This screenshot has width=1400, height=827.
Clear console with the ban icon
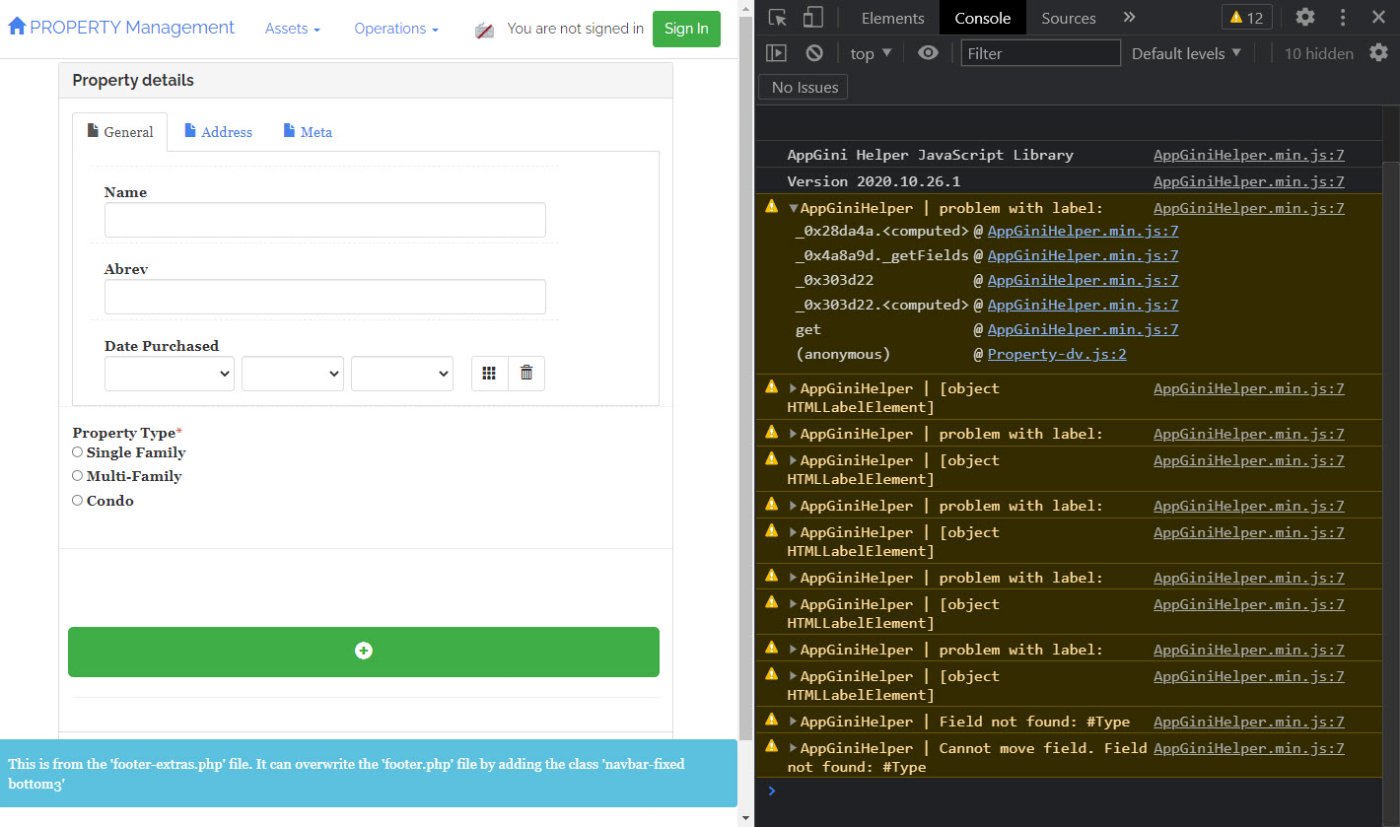pos(814,53)
